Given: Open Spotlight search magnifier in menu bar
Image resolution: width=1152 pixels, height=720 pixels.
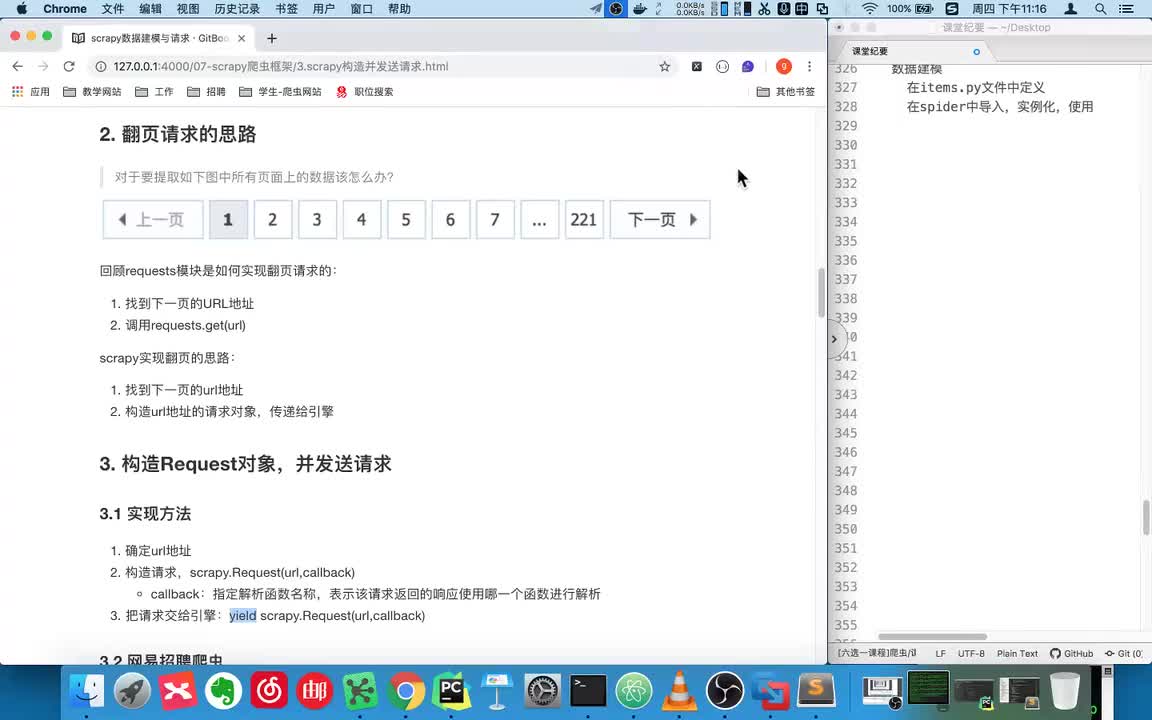Looking at the screenshot, I should [1100, 9].
